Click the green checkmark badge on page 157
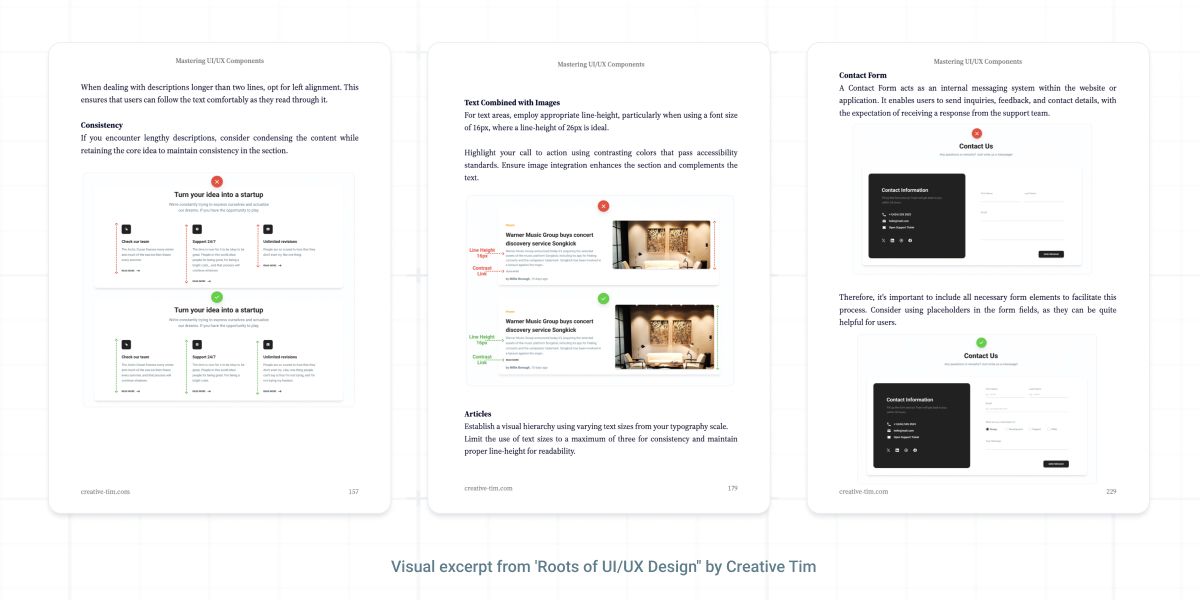This screenshot has height=600, width=1200. 217,297
